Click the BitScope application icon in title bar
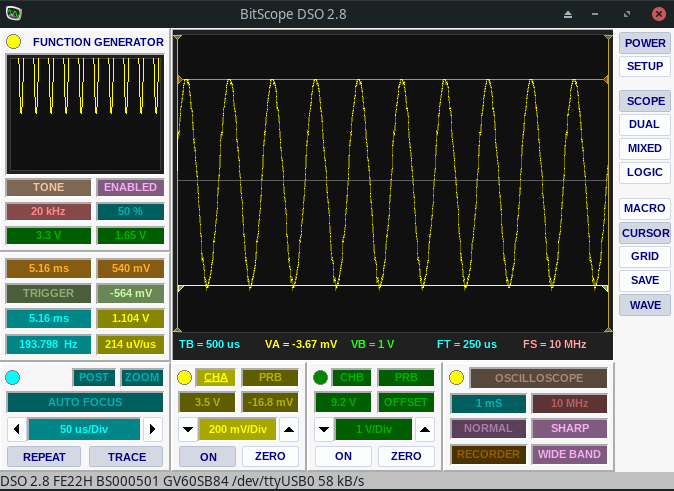 (x=14, y=13)
